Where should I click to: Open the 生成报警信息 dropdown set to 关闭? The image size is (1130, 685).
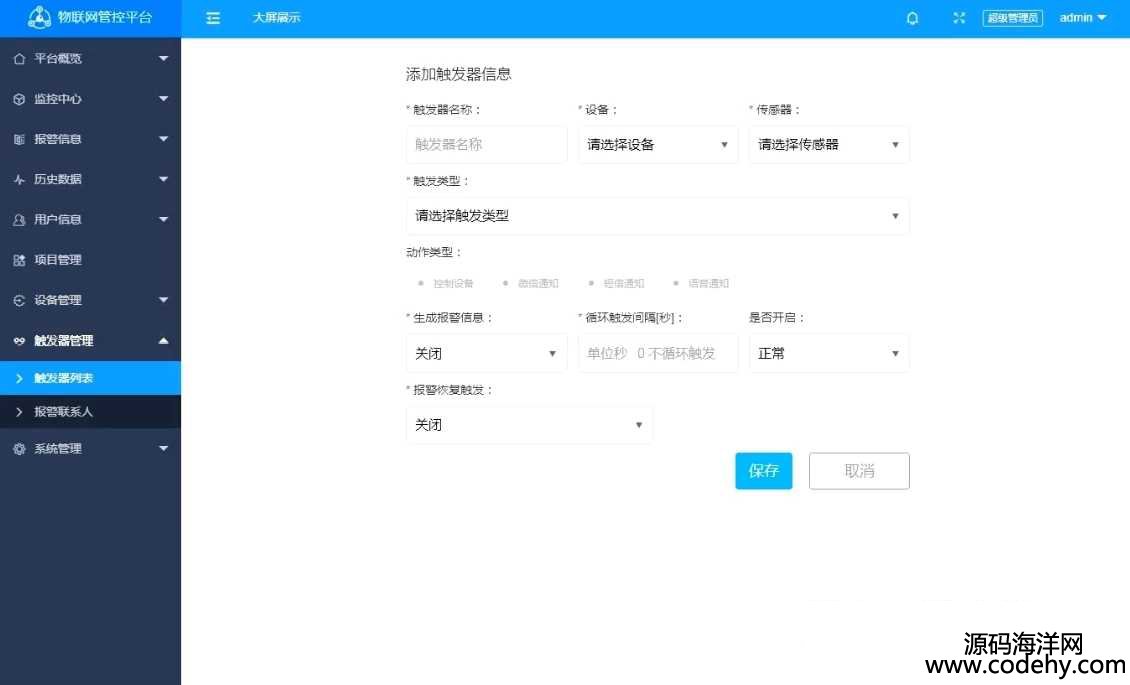(486, 354)
